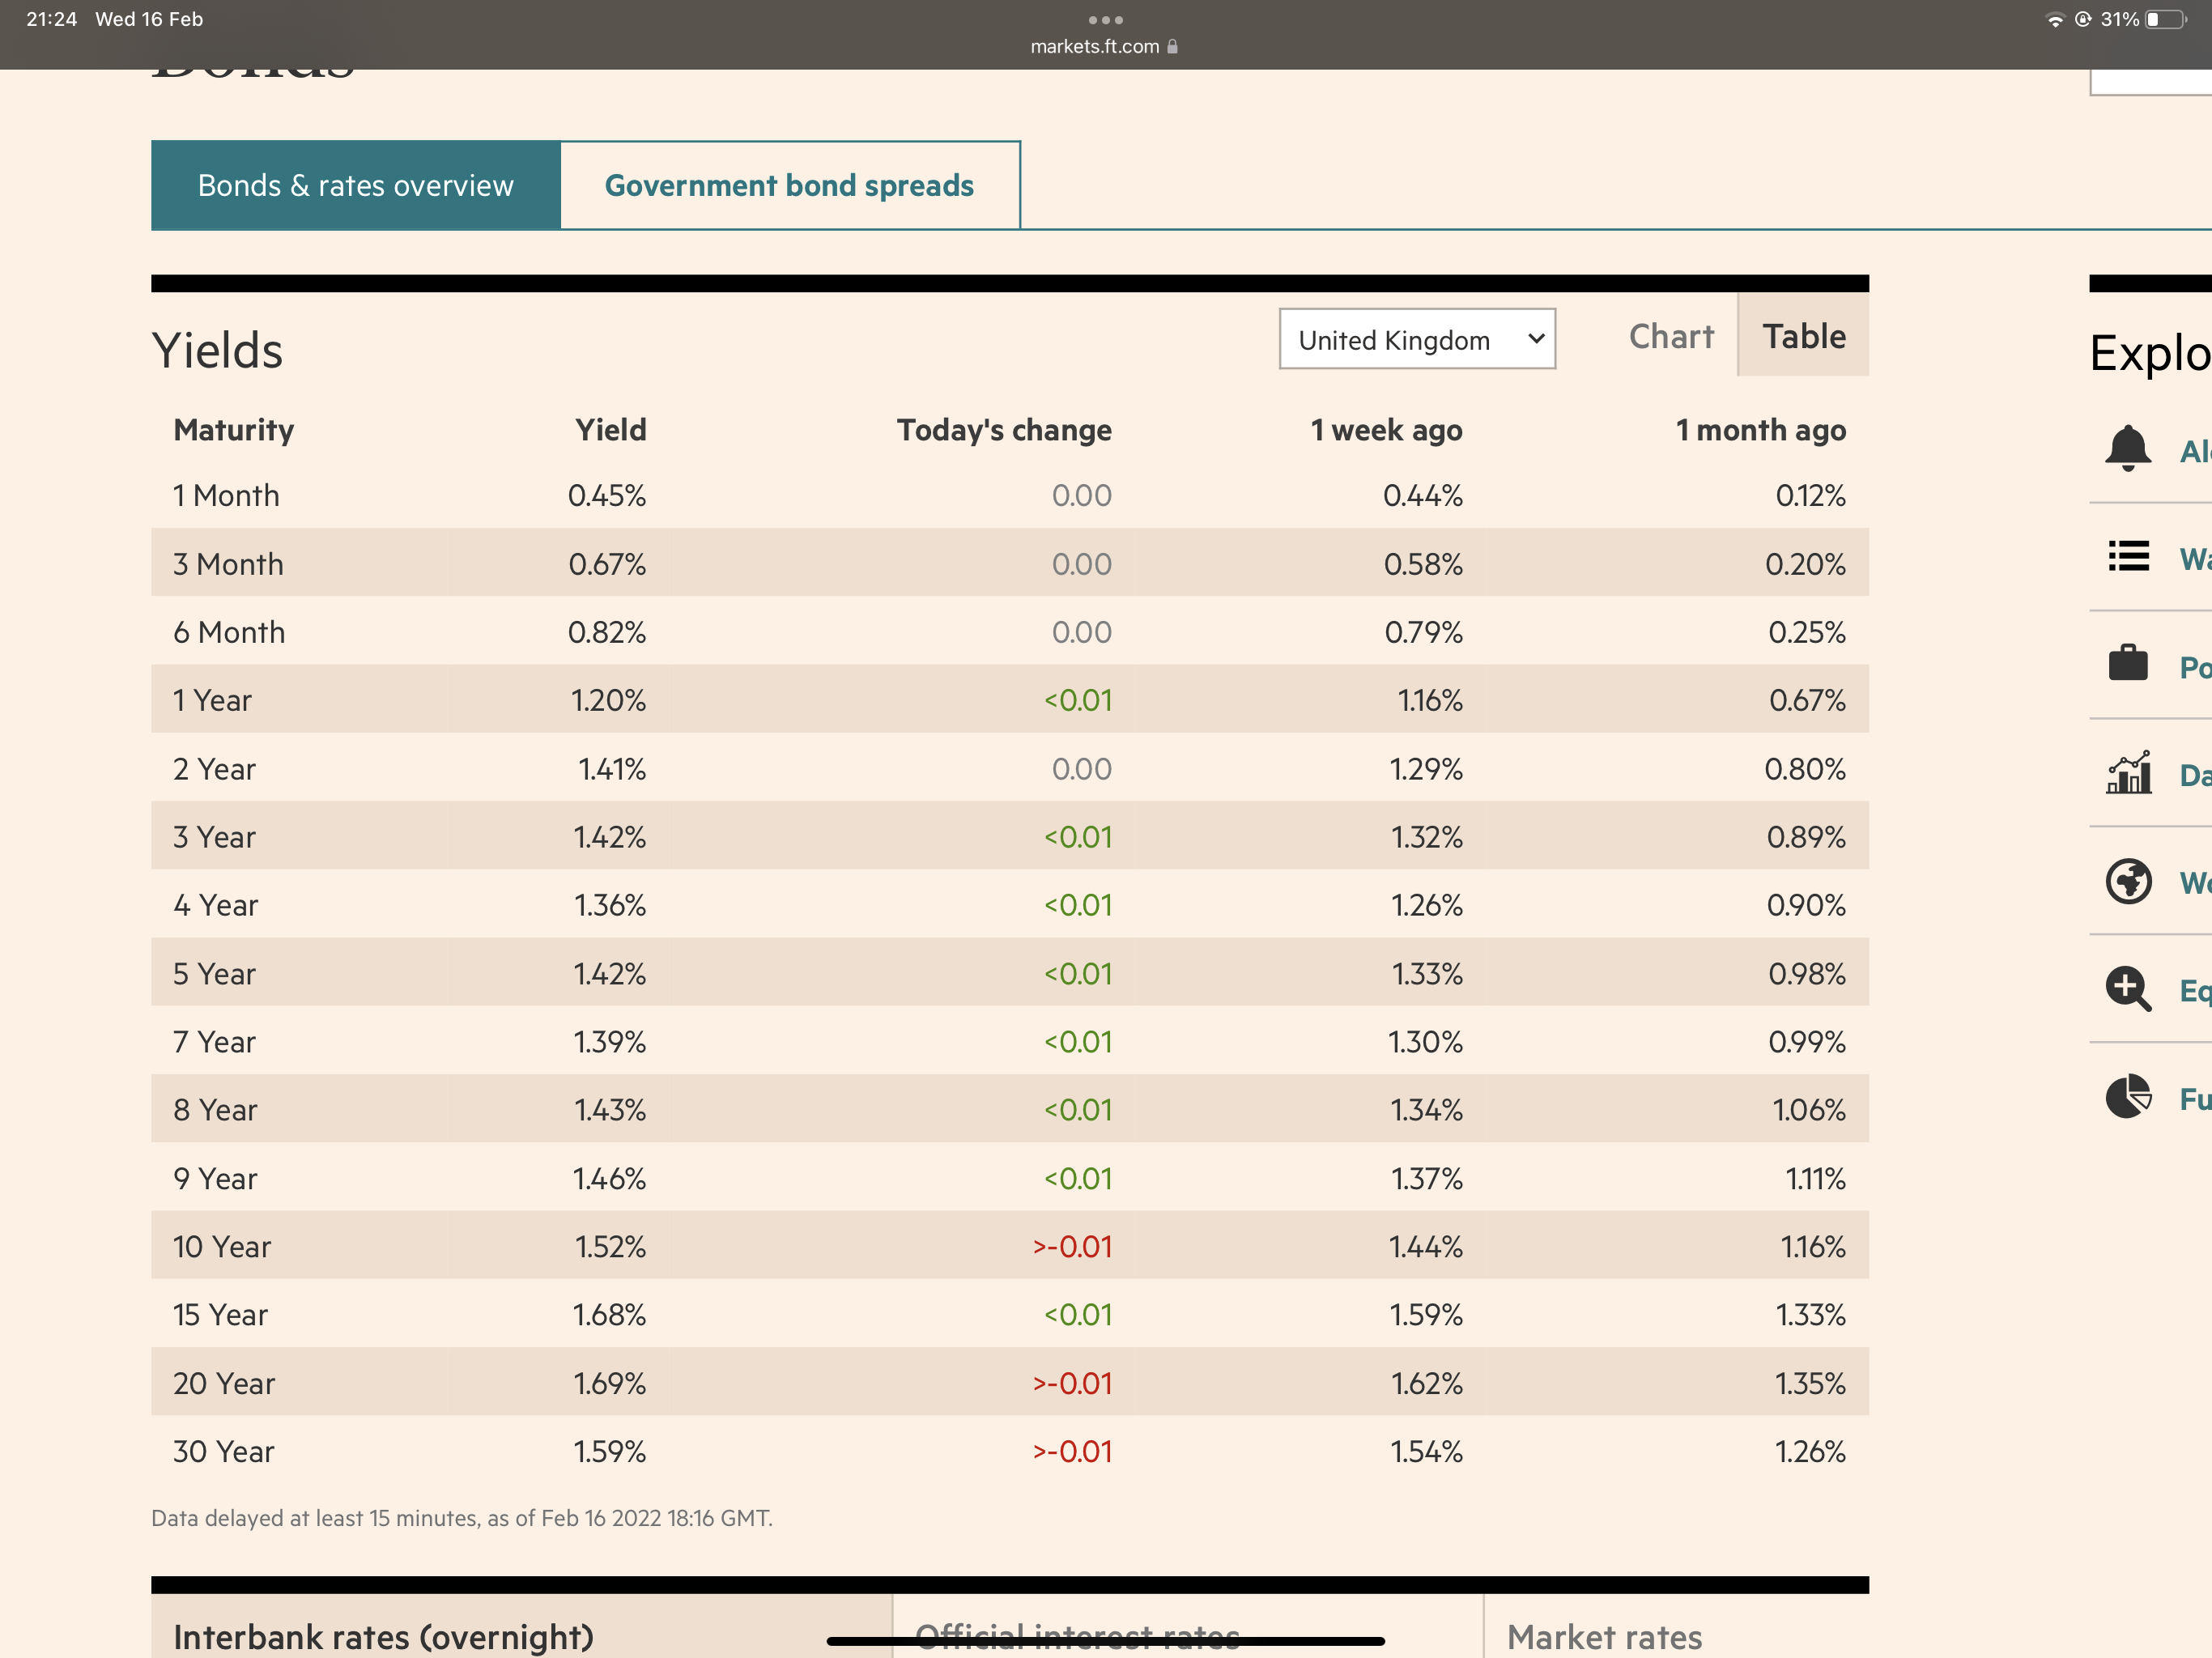Select the 2 Year maturity label
Screen dimensions: 2212x1658
pyautogui.click(x=214, y=768)
